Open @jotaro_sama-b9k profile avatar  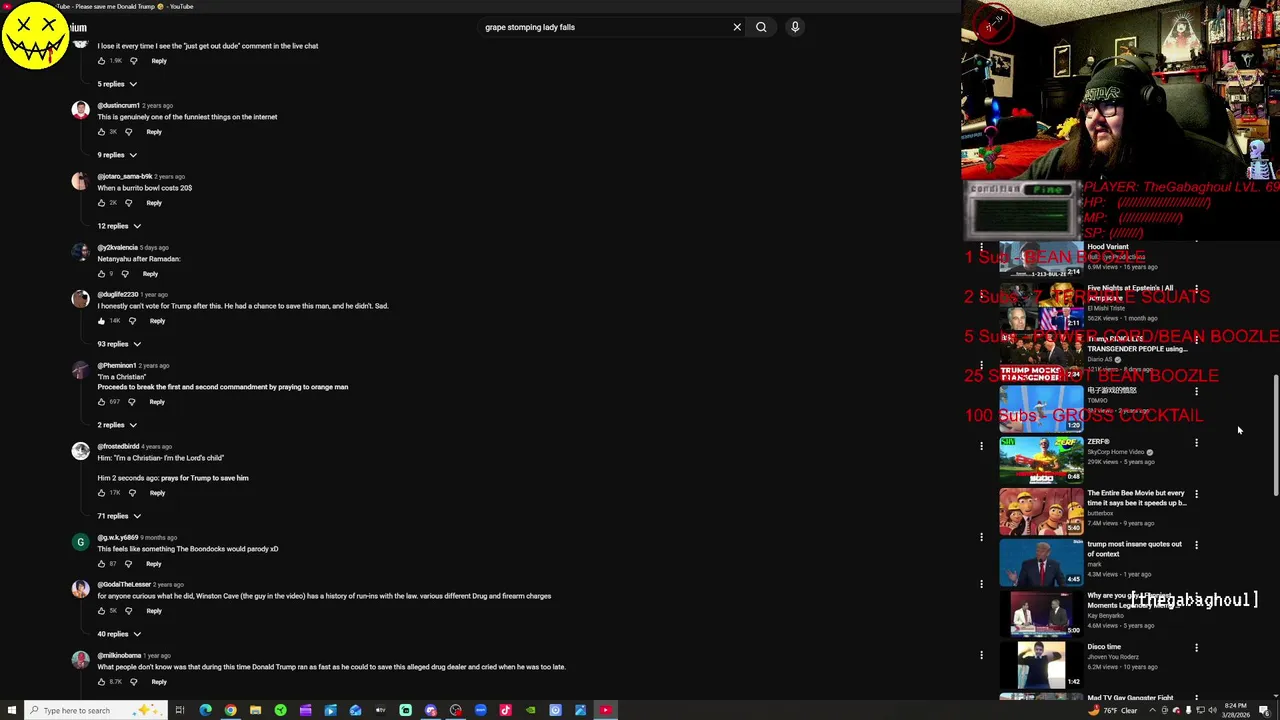(80, 181)
